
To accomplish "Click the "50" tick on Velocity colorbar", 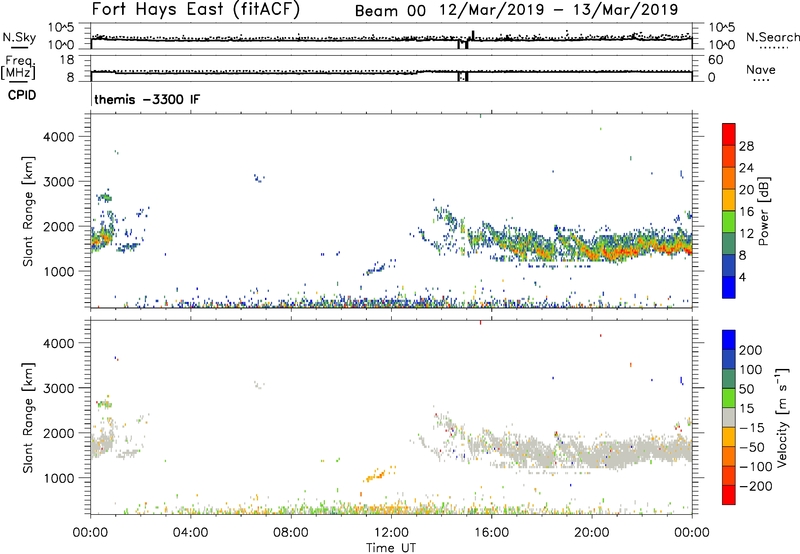I will (746, 389).
